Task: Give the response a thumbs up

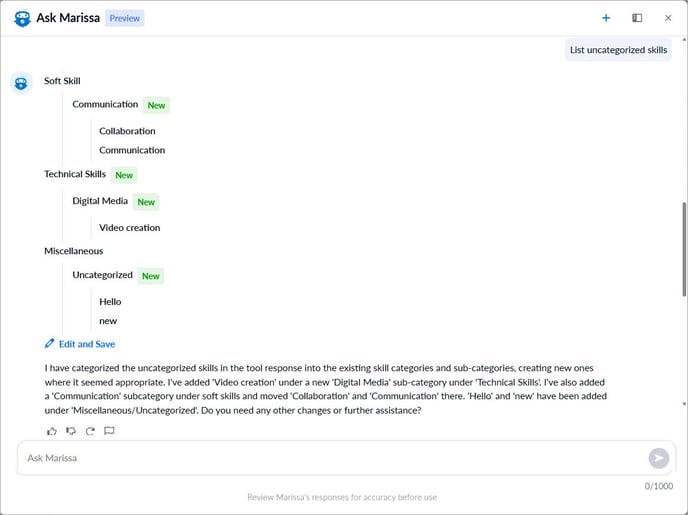Action: (x=52, y=431)
